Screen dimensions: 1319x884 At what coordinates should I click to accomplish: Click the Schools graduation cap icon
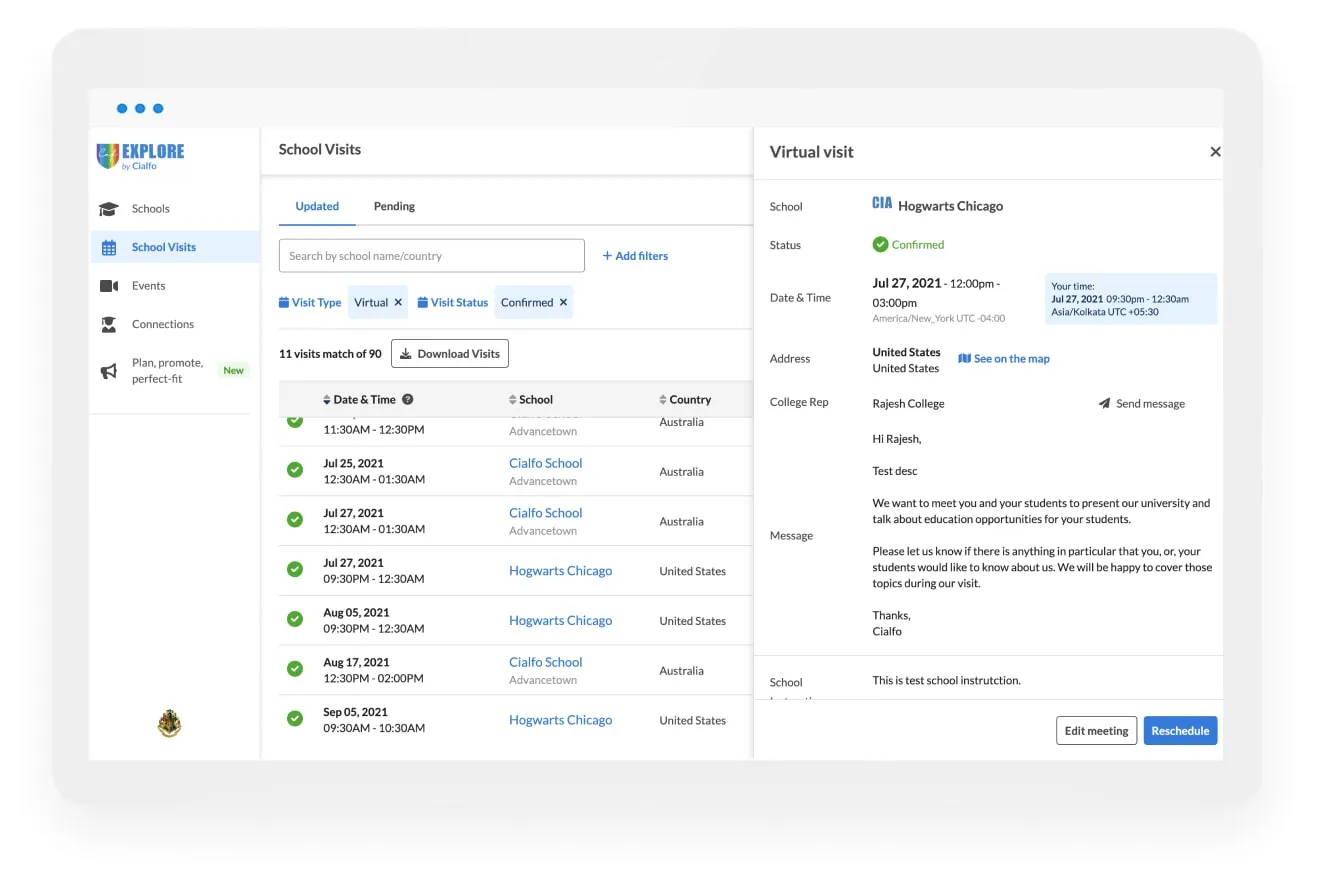point(108,209)
